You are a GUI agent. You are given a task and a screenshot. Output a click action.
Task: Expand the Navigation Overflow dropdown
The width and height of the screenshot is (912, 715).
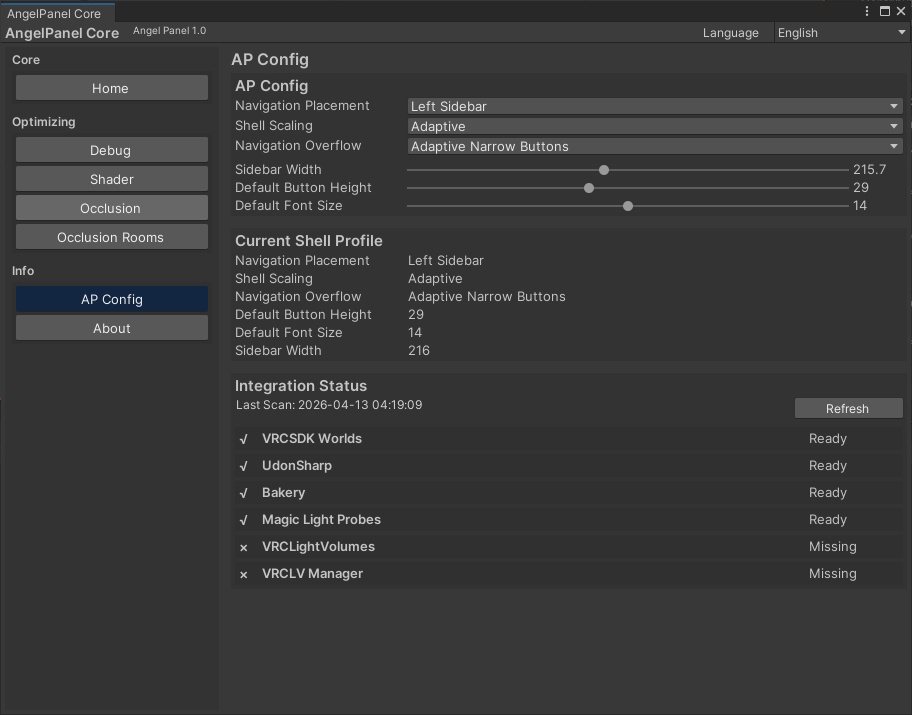point(654,146)
